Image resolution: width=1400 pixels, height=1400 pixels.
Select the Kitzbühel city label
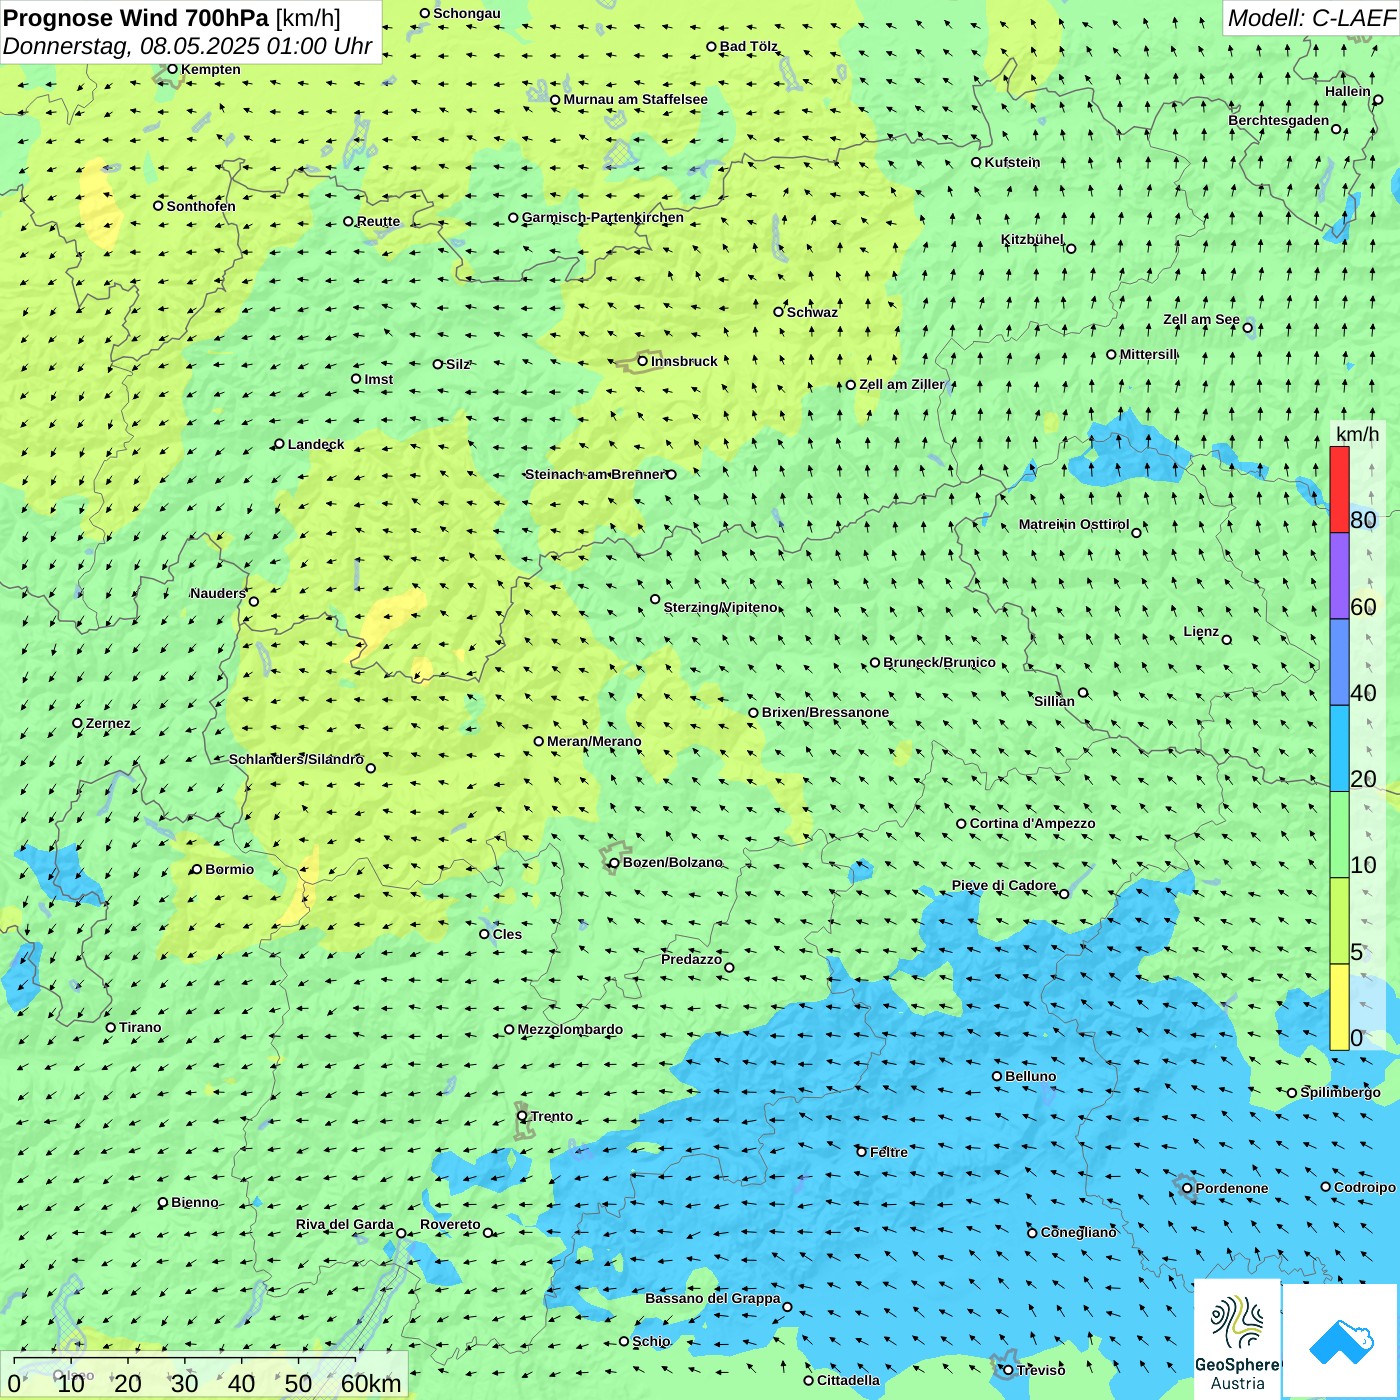tap(1032, 240)
